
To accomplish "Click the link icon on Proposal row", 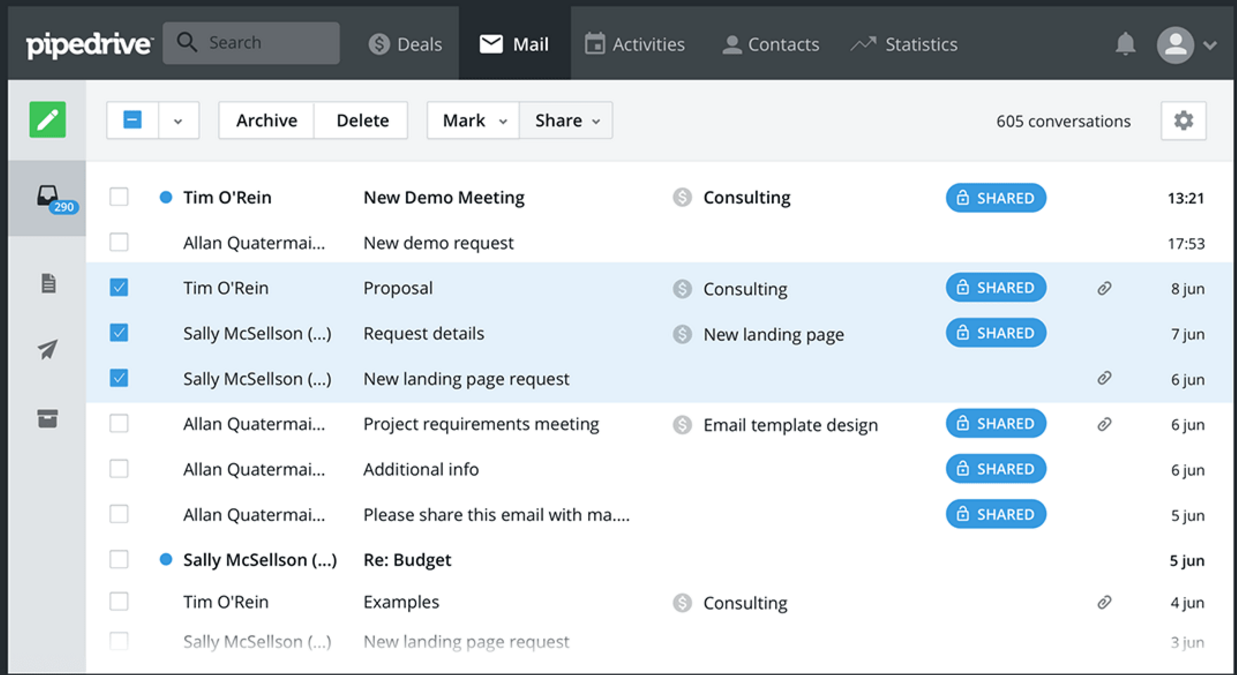I will coord(1104,289).
